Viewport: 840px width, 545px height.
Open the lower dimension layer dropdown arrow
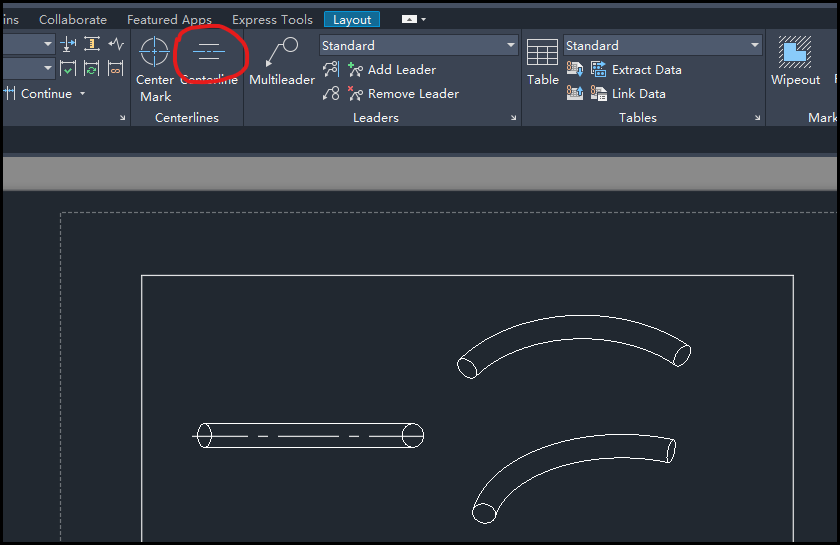(x=48, y=69)
